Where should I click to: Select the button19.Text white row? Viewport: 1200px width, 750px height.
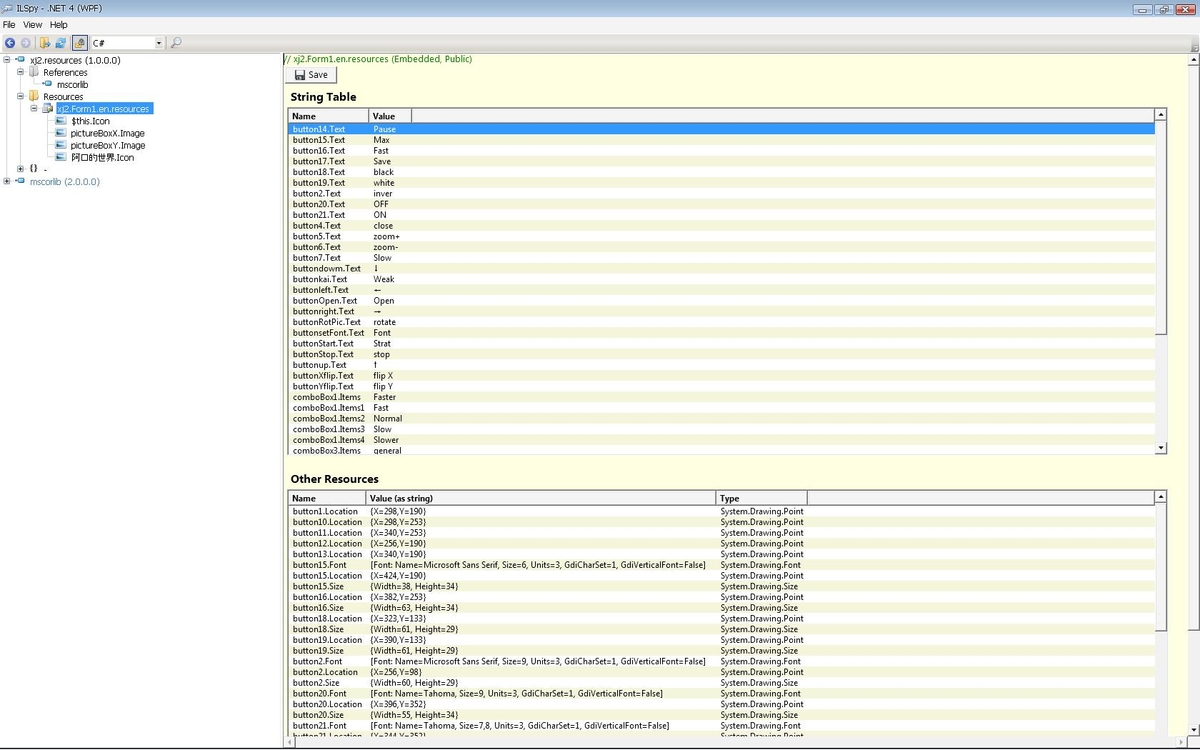721,183
